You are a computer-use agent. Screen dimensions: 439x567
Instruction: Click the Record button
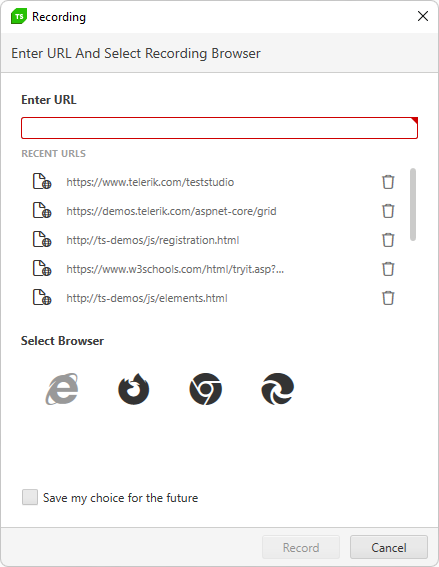[301, 547]
